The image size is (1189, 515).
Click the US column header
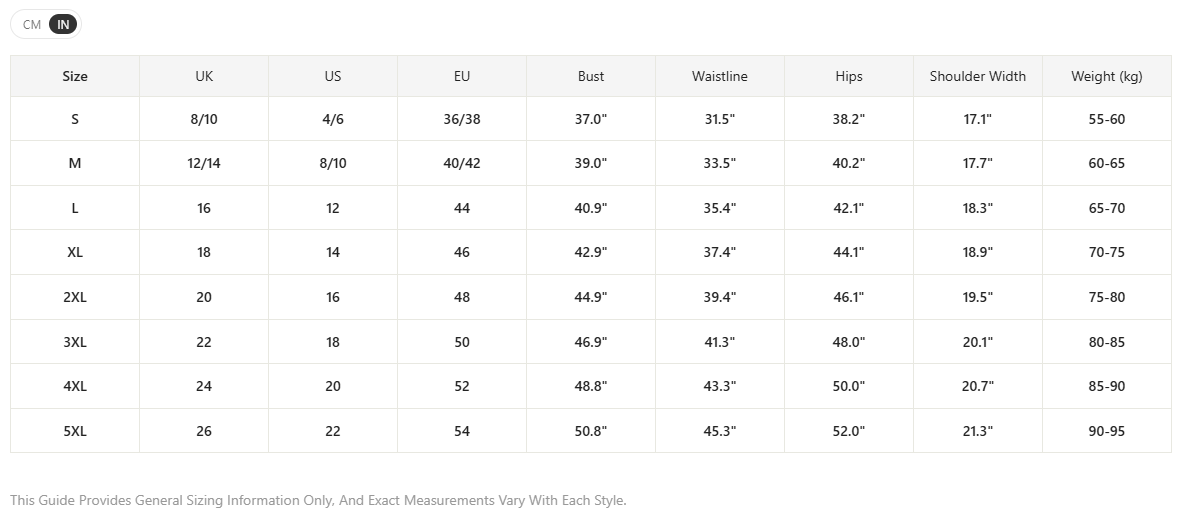(333, 76)
